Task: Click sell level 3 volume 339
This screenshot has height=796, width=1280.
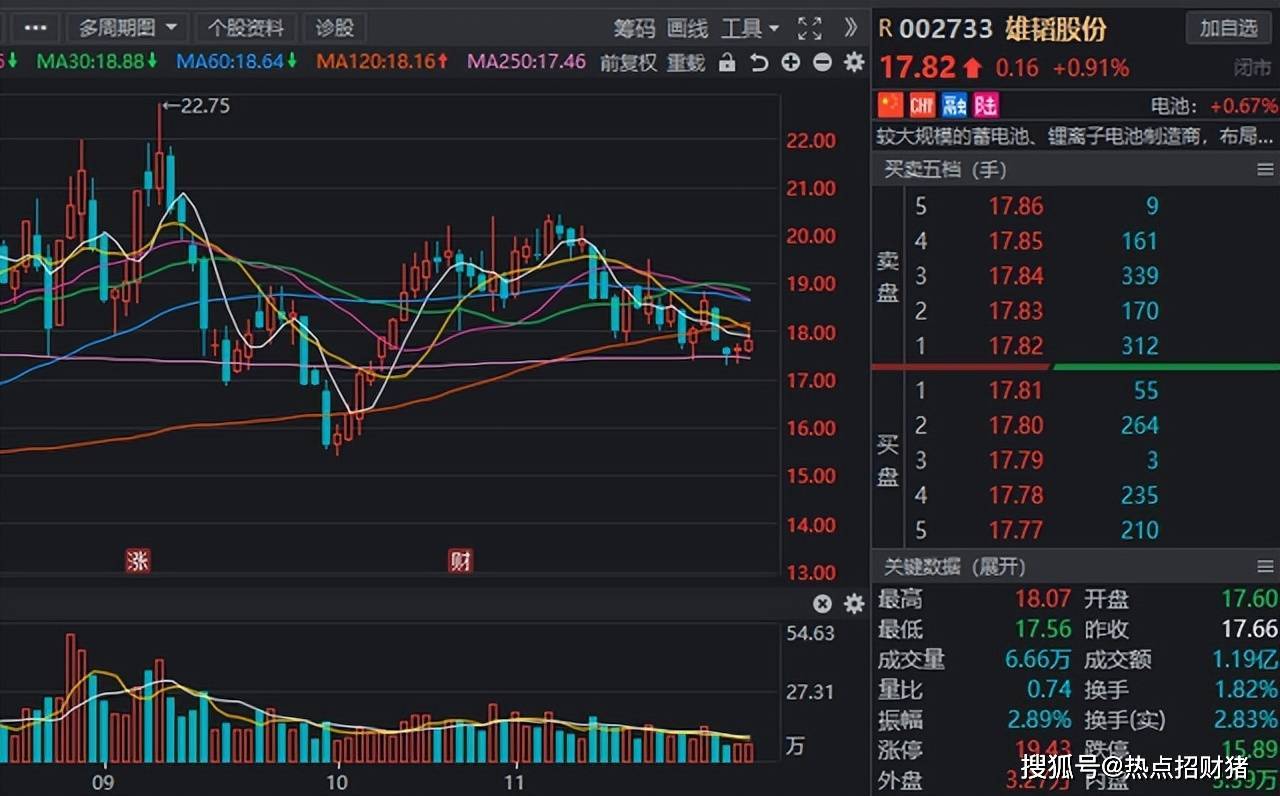Action: point(1140,276)
